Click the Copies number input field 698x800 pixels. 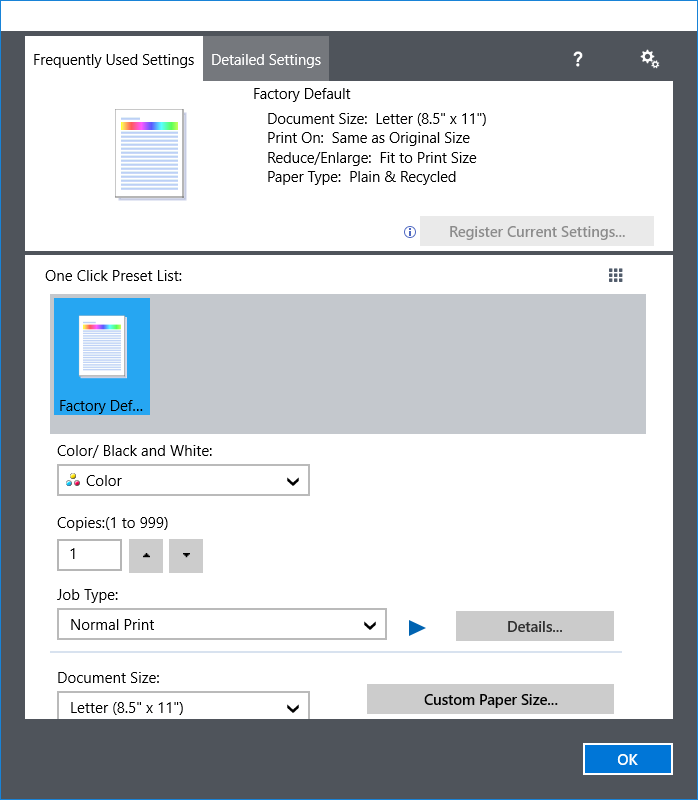coord(90,555)
